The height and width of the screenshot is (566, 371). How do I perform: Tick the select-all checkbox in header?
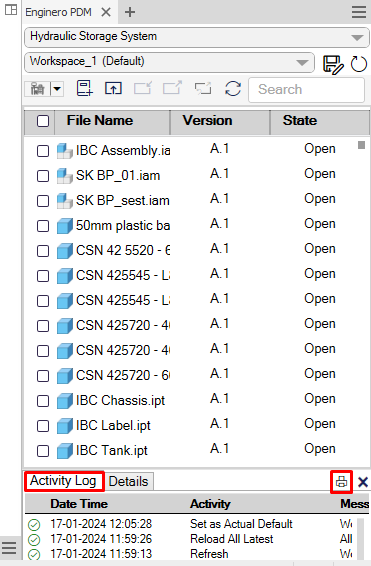tap(43, 121)
